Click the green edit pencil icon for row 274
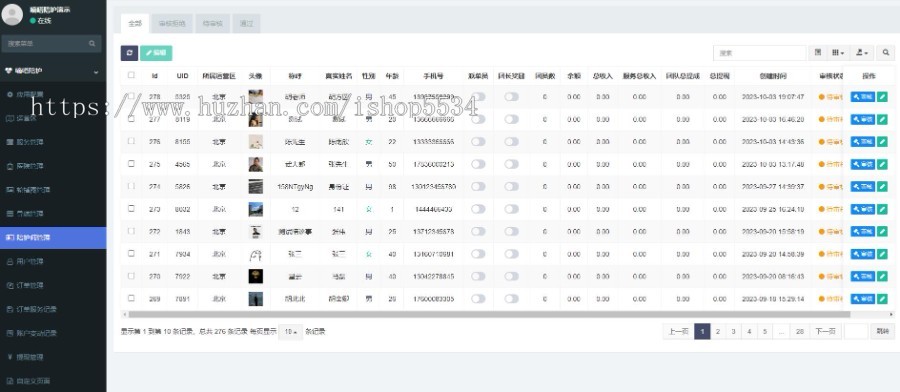 (882, 187)
